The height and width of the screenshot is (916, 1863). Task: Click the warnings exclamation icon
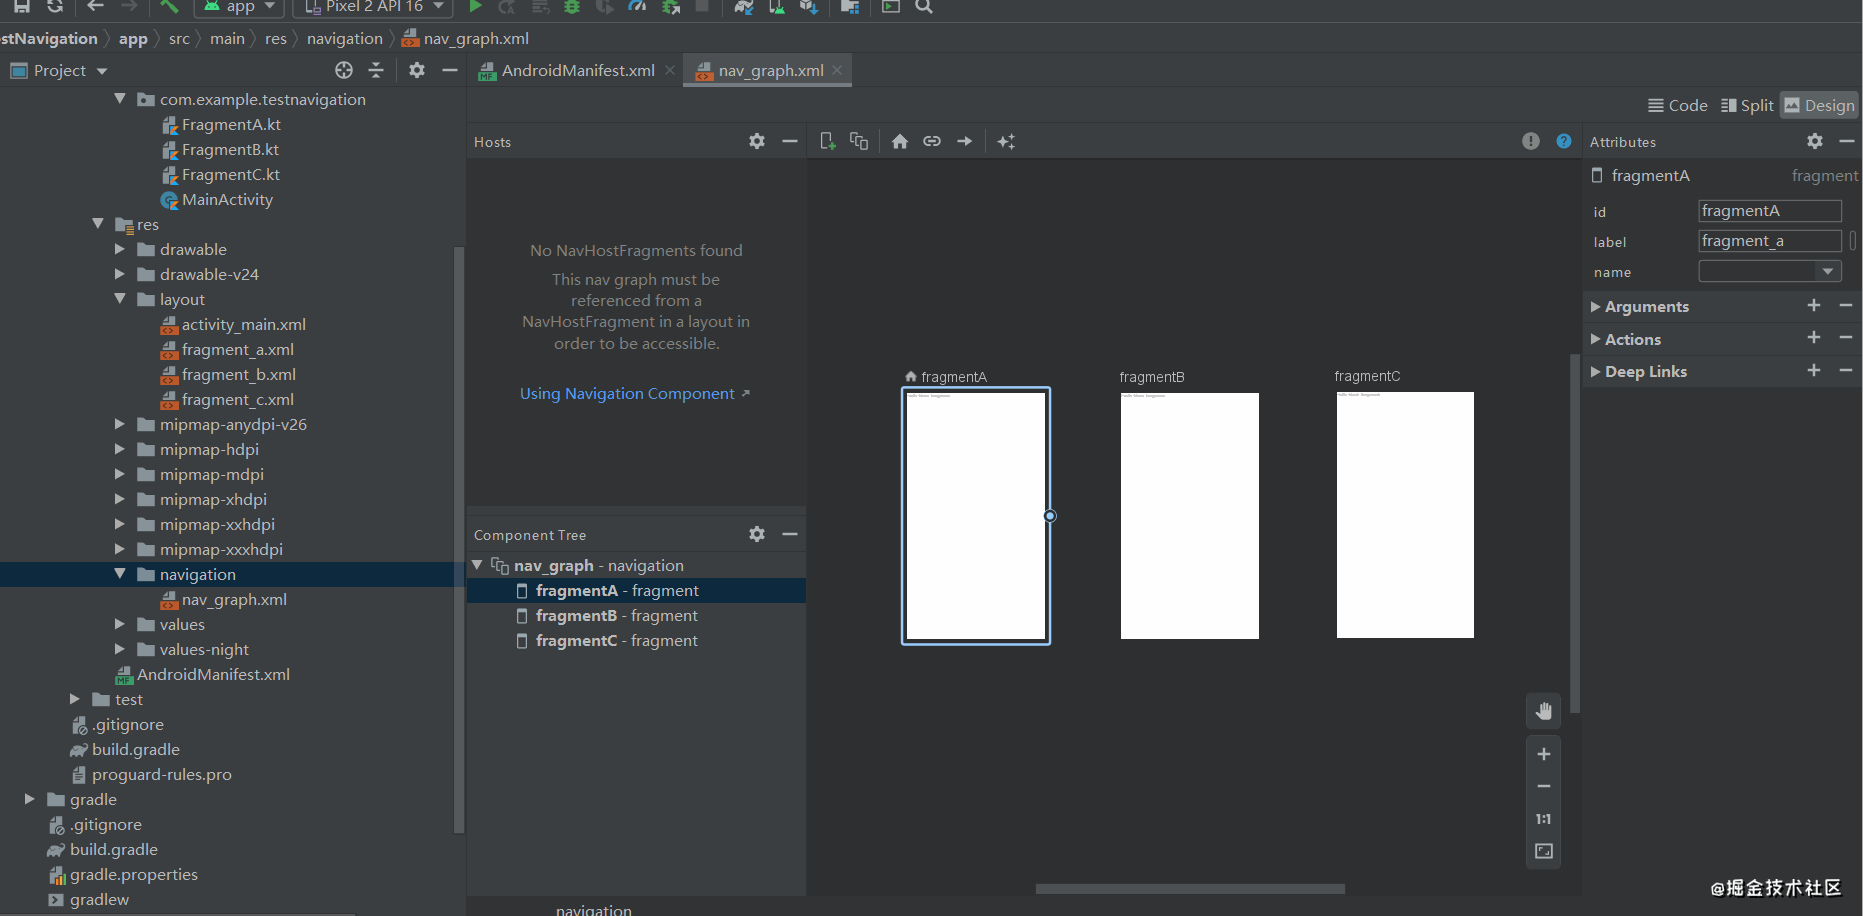click(1531, 141)
